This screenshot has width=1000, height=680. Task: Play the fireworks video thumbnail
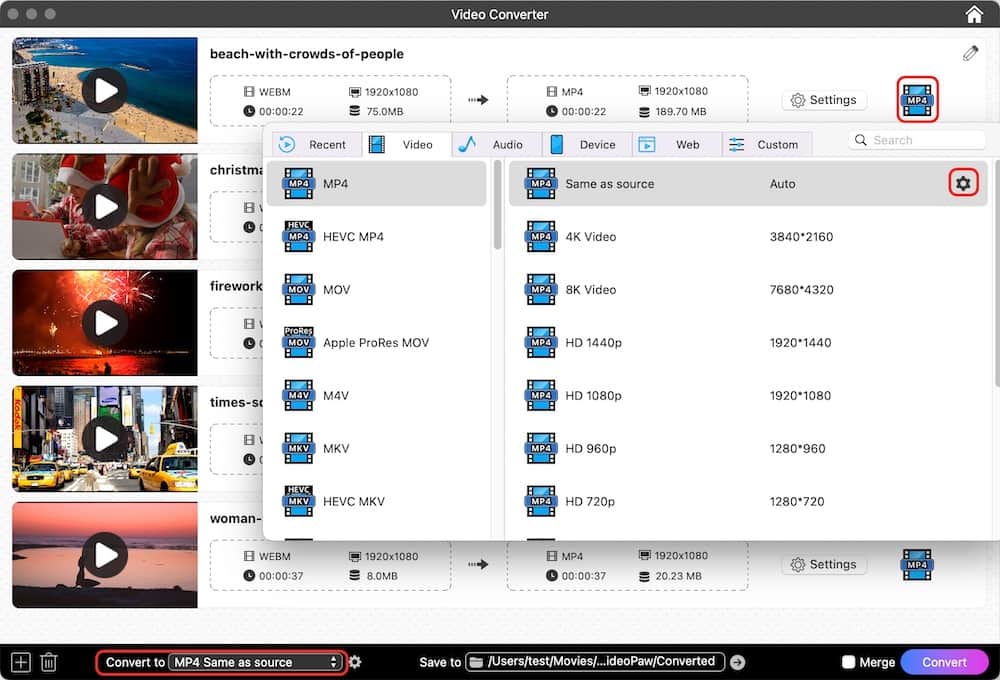point(104,323)
